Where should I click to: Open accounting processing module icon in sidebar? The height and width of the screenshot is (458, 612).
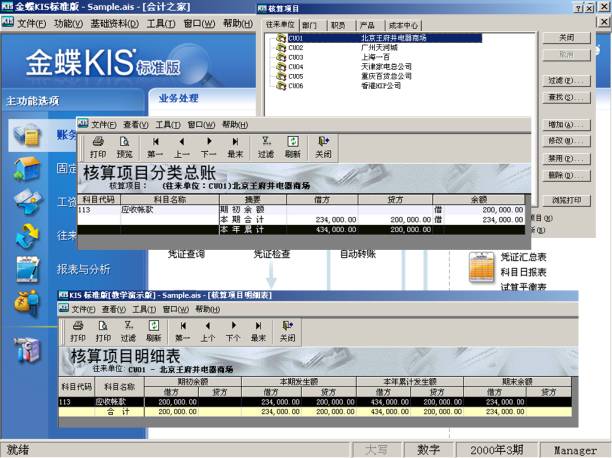point(27,135)
